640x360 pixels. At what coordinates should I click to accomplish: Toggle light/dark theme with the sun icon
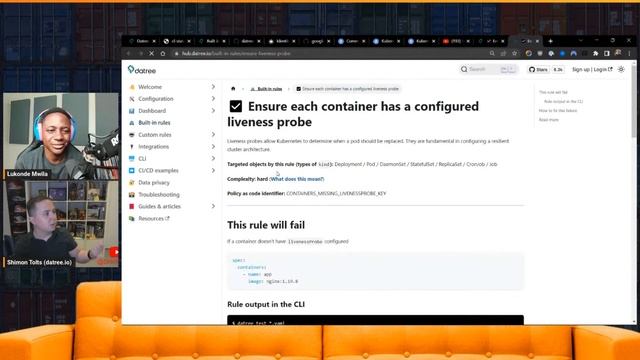[621, 69]
